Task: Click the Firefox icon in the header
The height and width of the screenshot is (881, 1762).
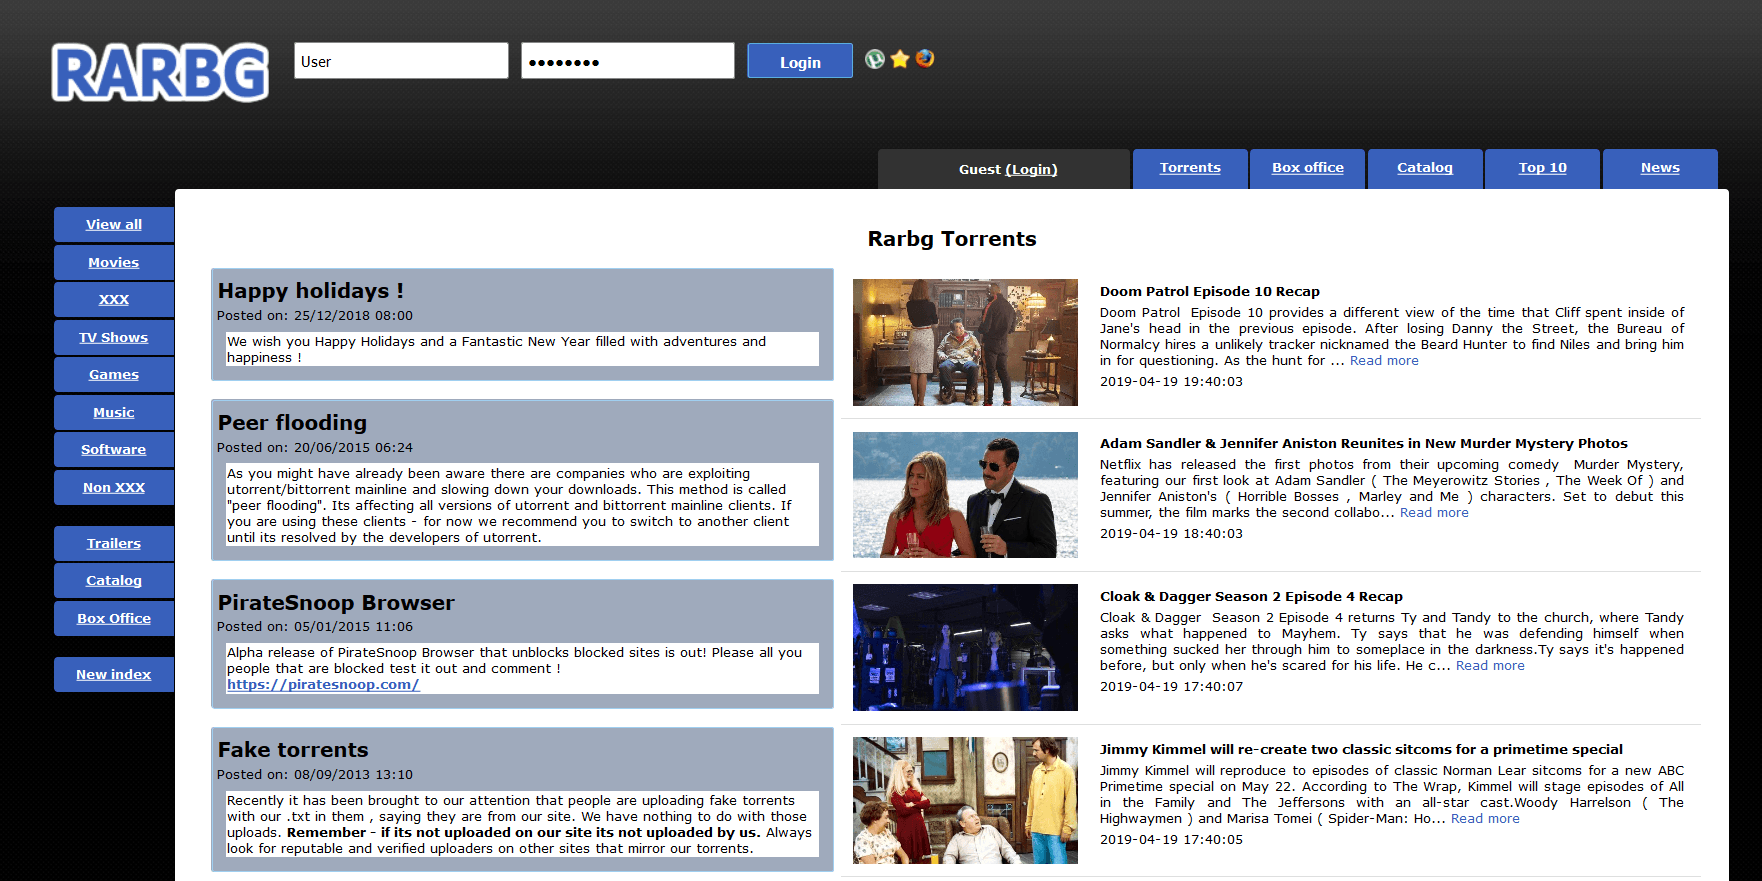Action: tap(925, 58)
